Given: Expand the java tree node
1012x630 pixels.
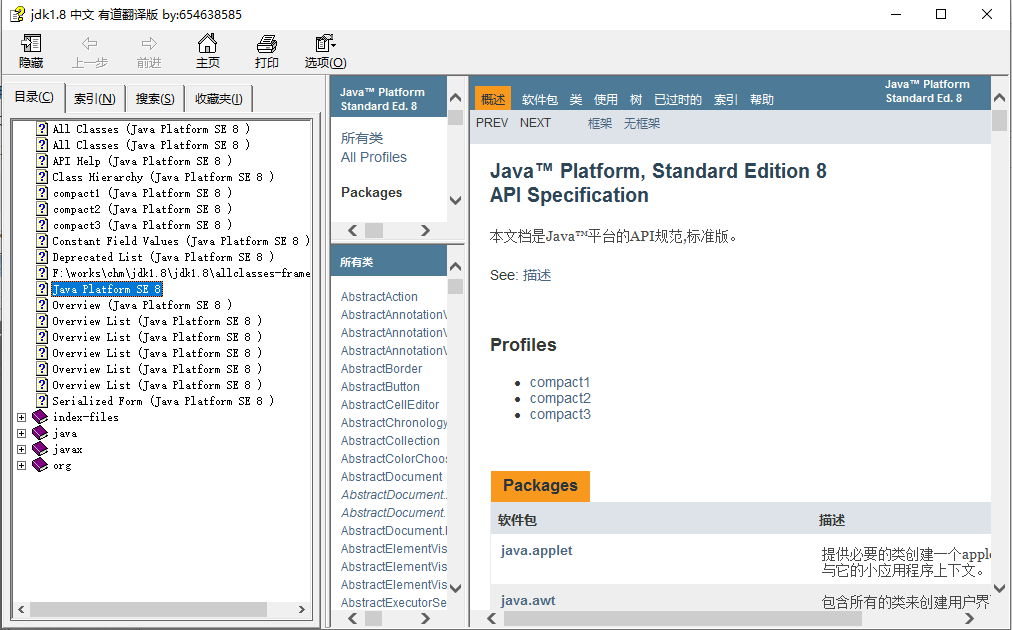Looking at the screenshot, I should (22, 433).
